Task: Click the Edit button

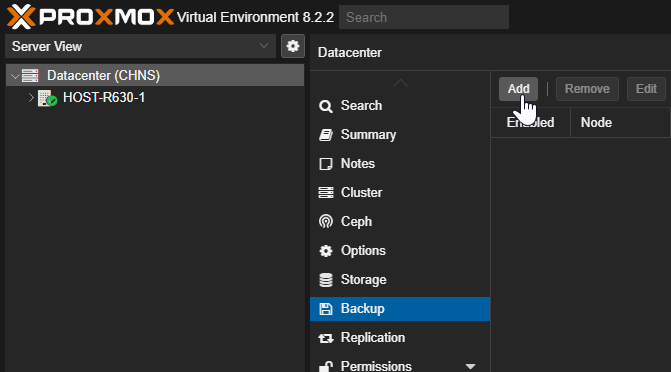Action: click(x=646, y=89)
